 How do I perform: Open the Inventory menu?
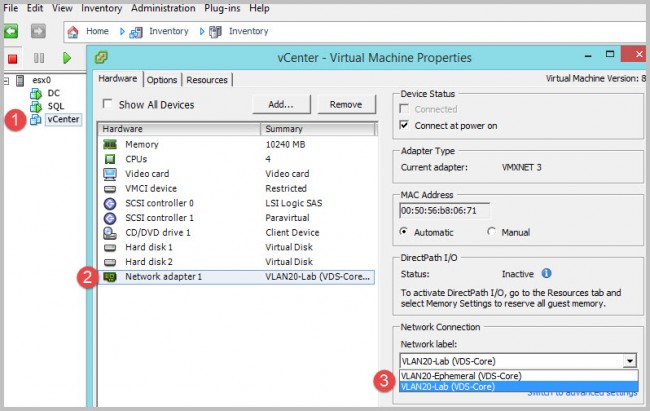coord(102,8)
